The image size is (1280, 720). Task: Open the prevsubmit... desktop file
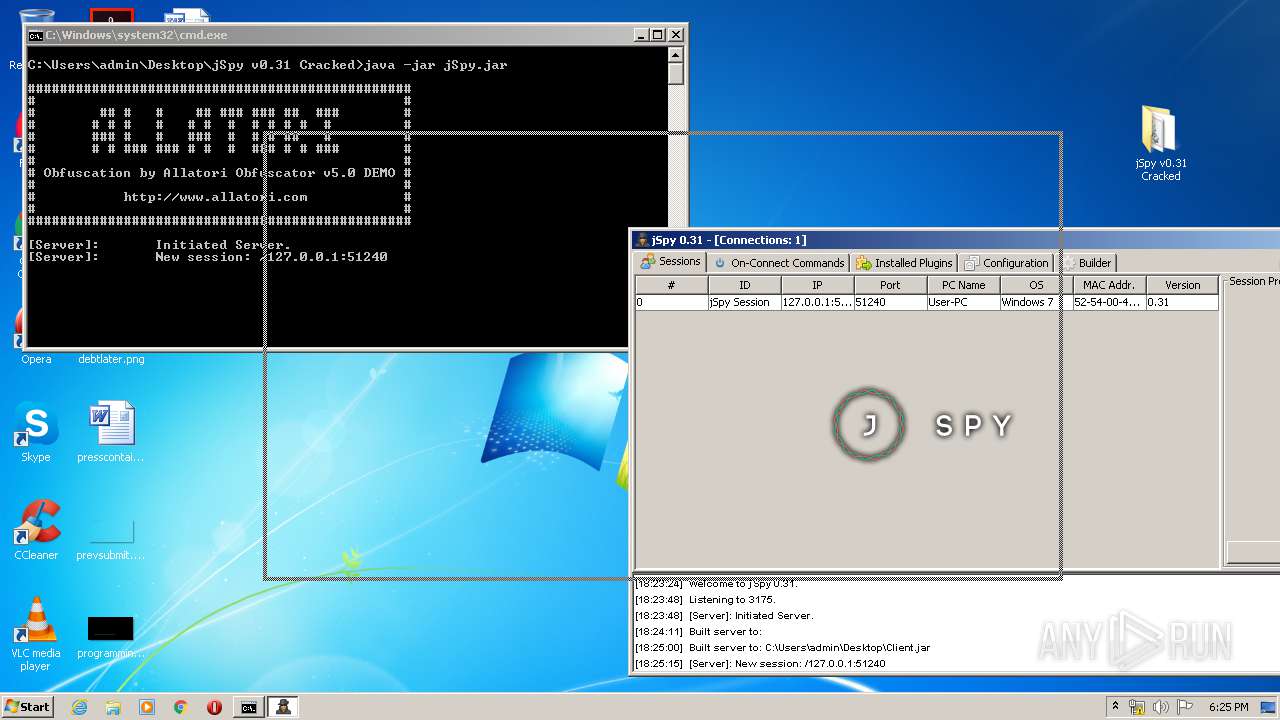110,538
